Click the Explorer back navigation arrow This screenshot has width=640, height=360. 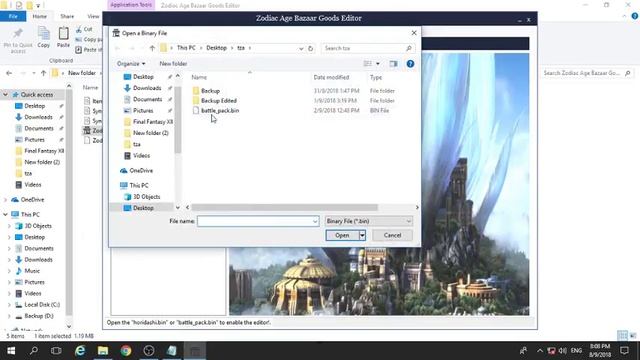9,73
